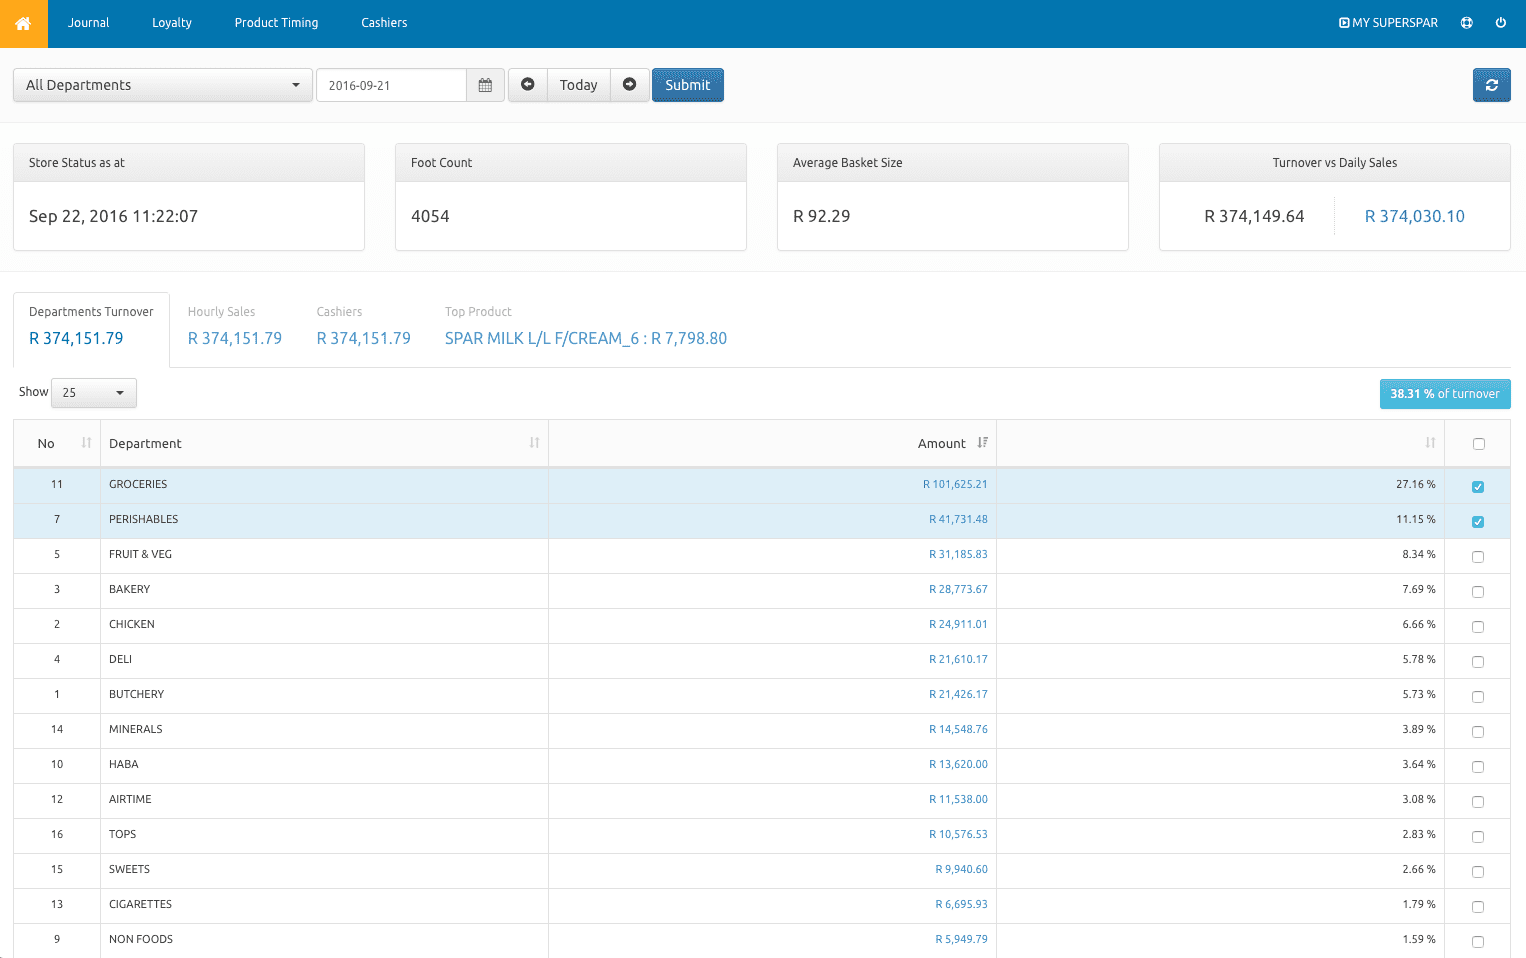Click the 38.31 % of turnover button
This screenshot has width=1526, height=958.
pos(1445,394)
